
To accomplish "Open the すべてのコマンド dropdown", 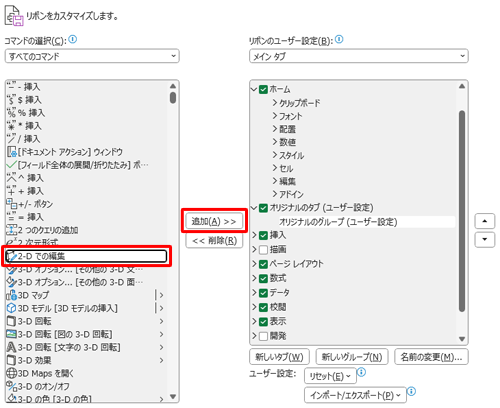I will [x=92, y=56].
